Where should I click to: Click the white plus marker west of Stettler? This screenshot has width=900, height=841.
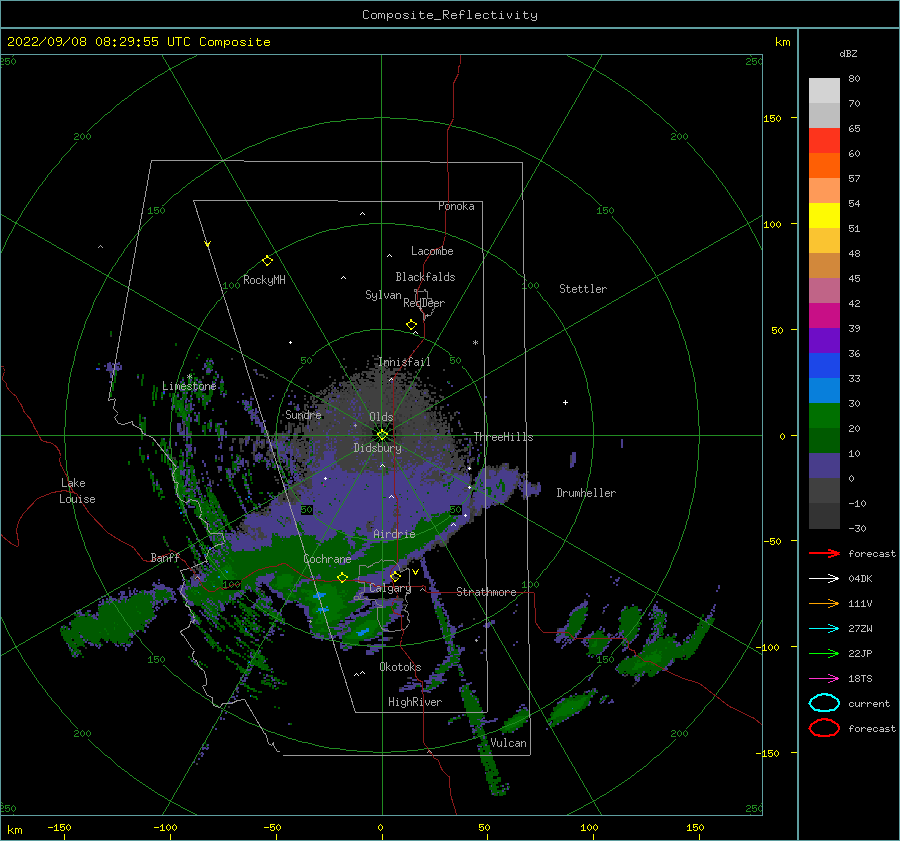coord(565,402)
